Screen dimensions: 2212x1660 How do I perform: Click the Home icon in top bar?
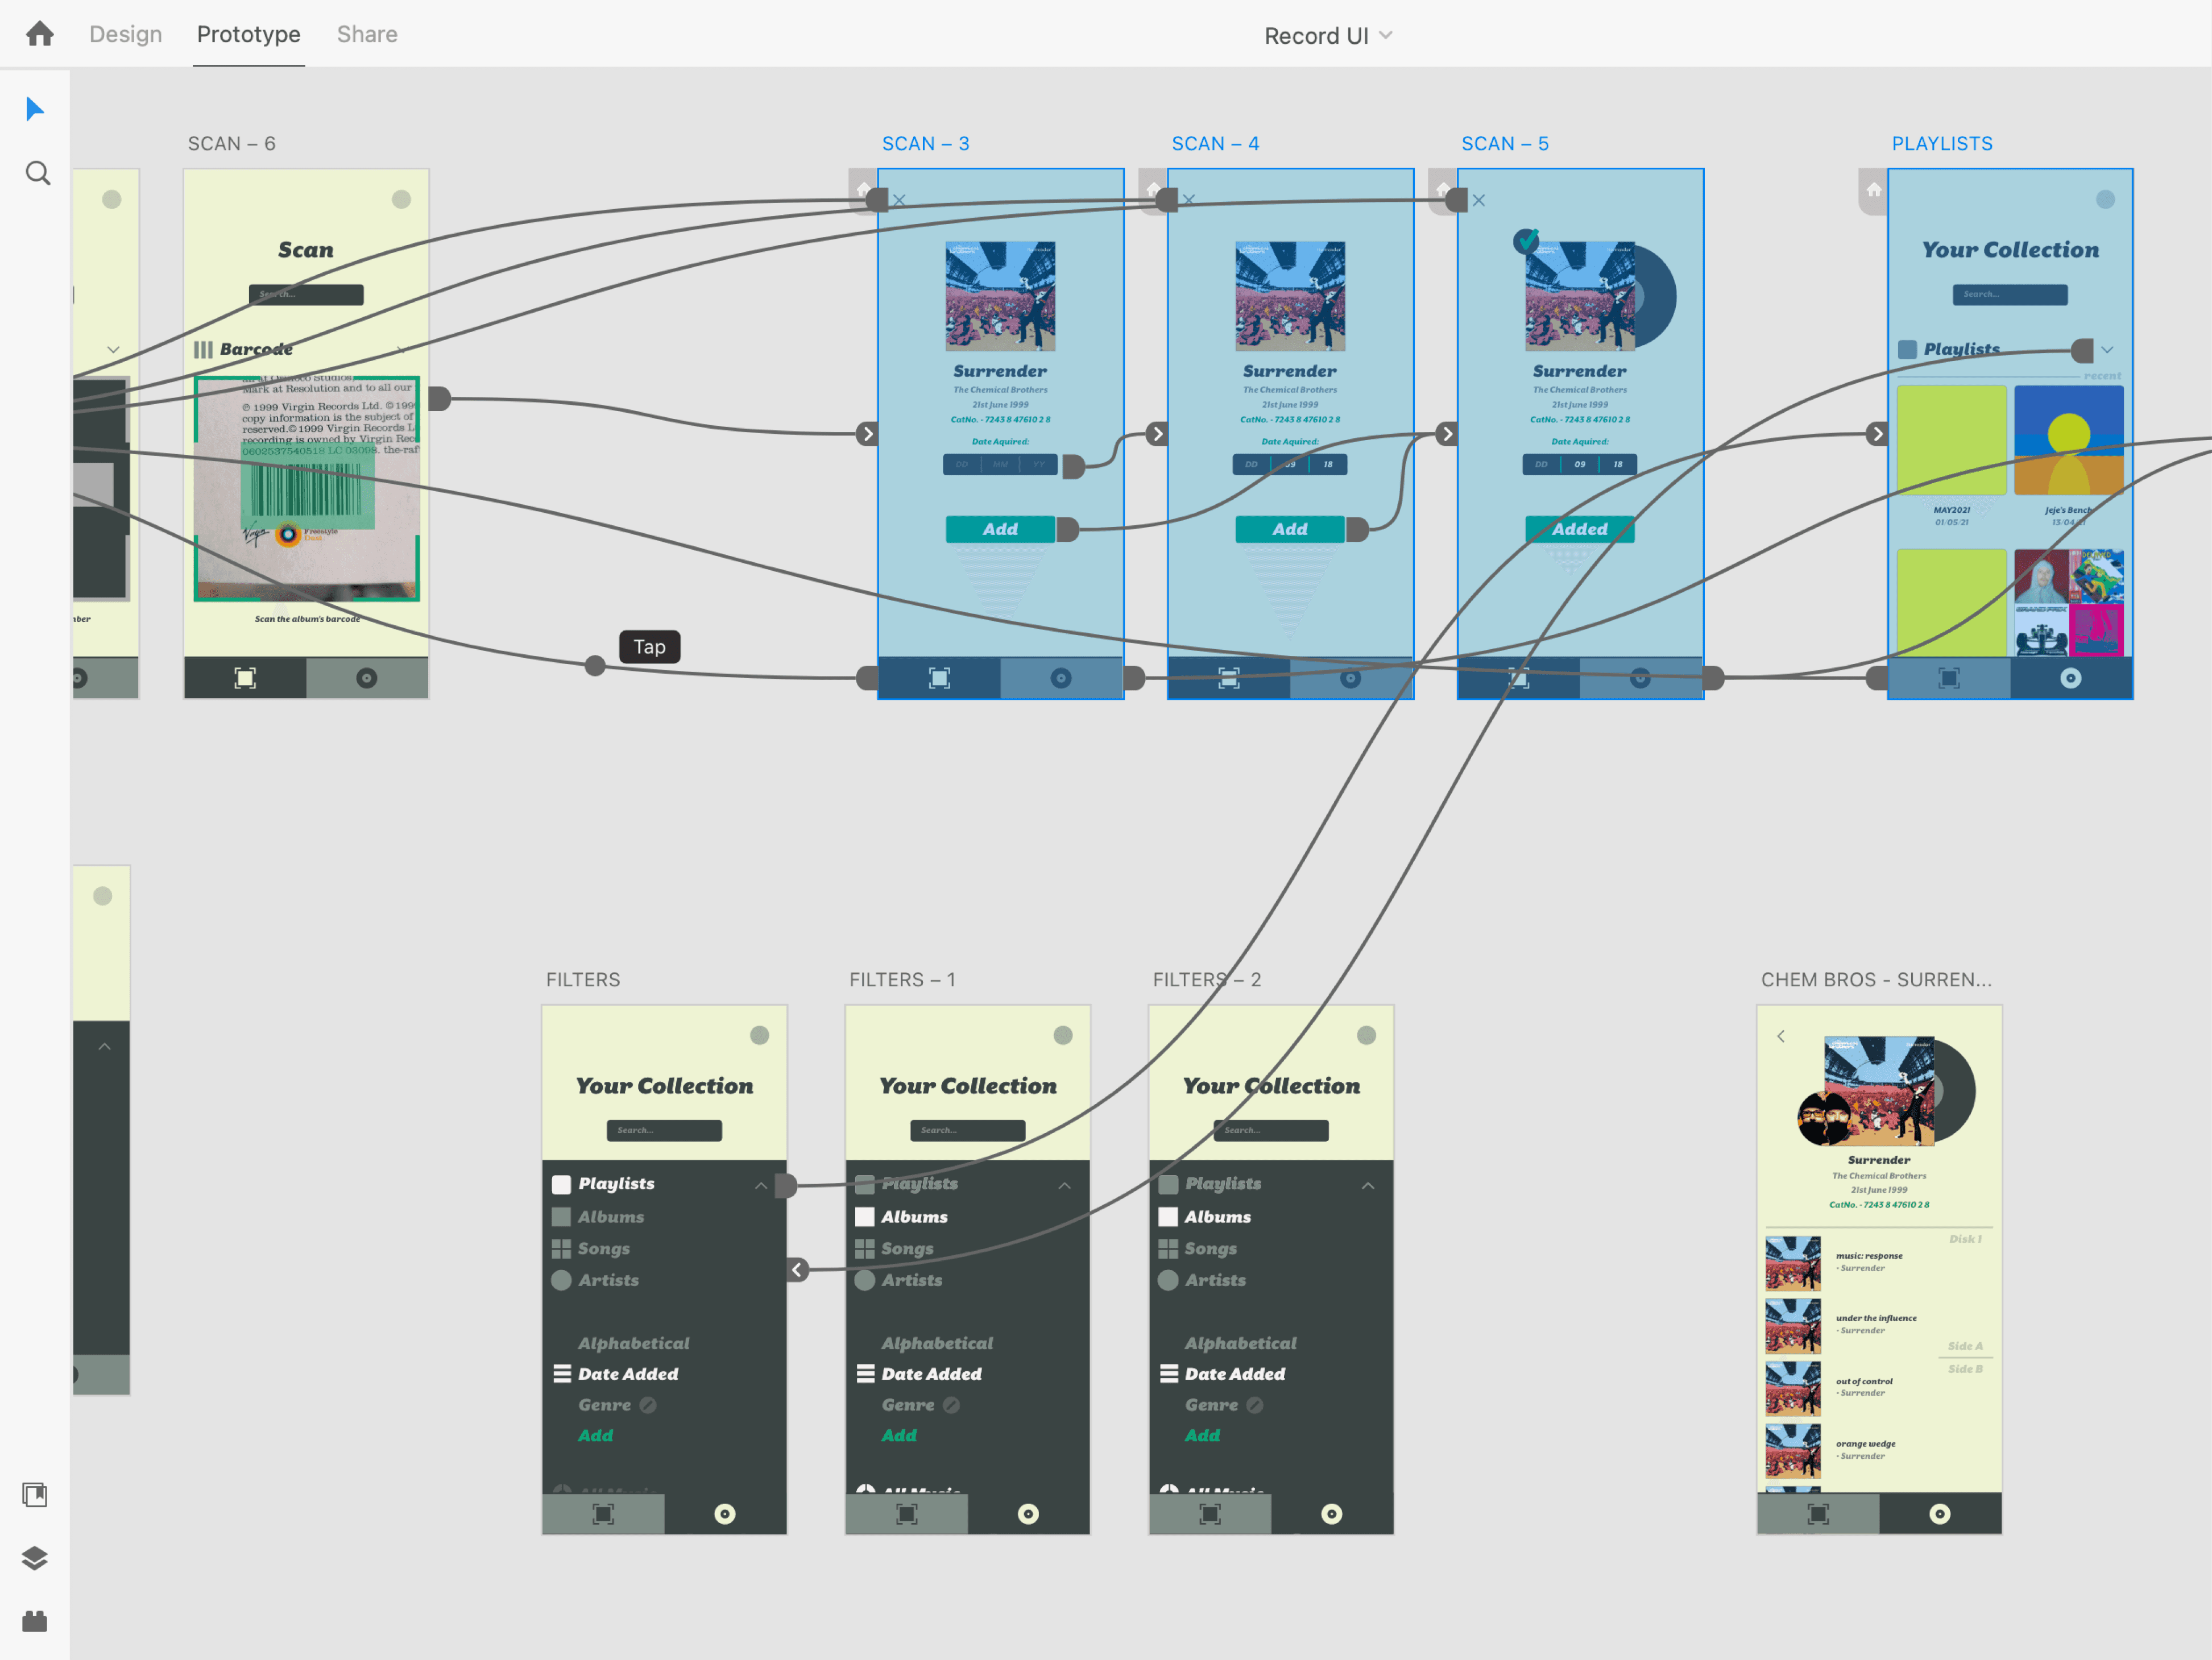pos(40,34)
